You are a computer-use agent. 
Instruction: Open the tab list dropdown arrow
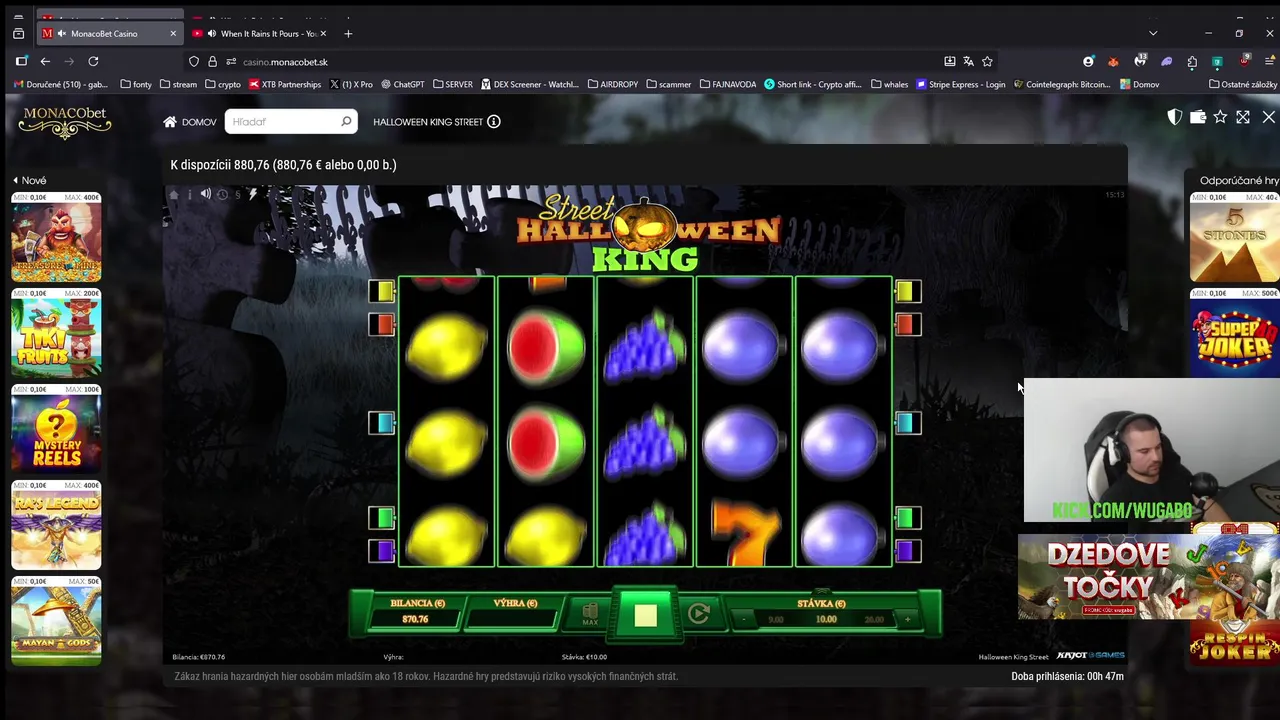(1153, 33)
